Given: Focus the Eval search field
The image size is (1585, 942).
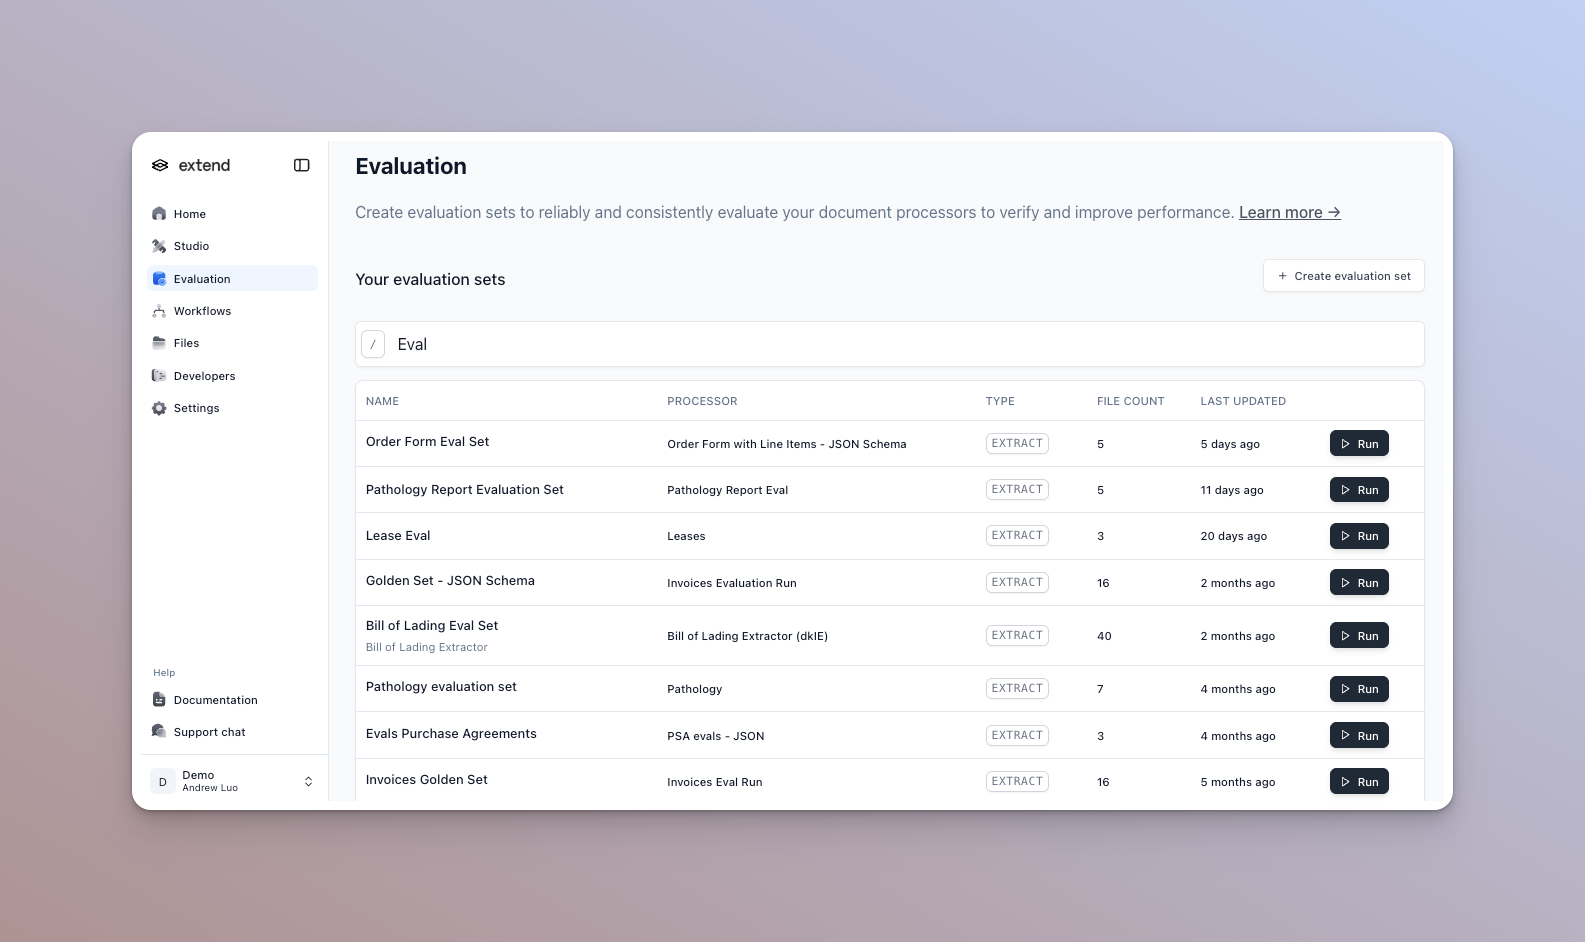Looking at the screenshot, I should coord(890,344).
